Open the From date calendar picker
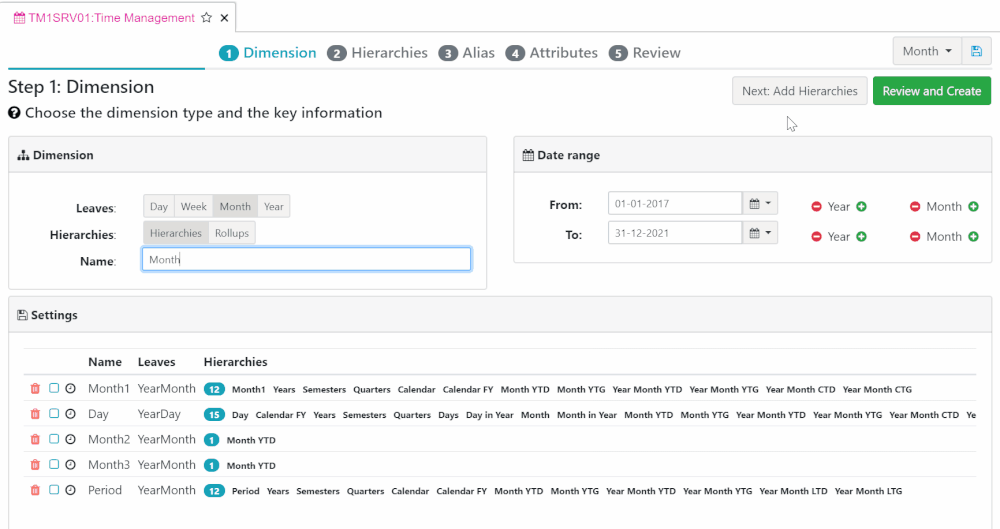 coord(760,204)
